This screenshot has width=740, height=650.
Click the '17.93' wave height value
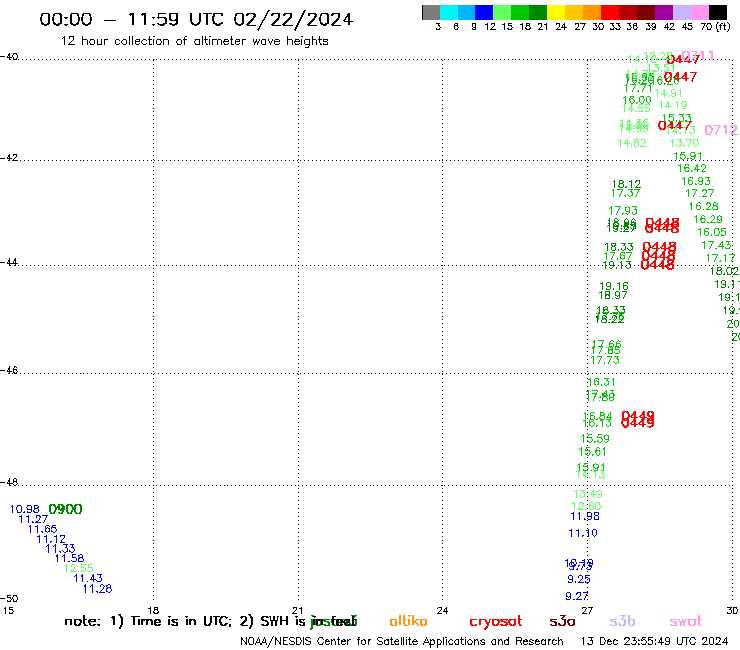pos(622,211)
